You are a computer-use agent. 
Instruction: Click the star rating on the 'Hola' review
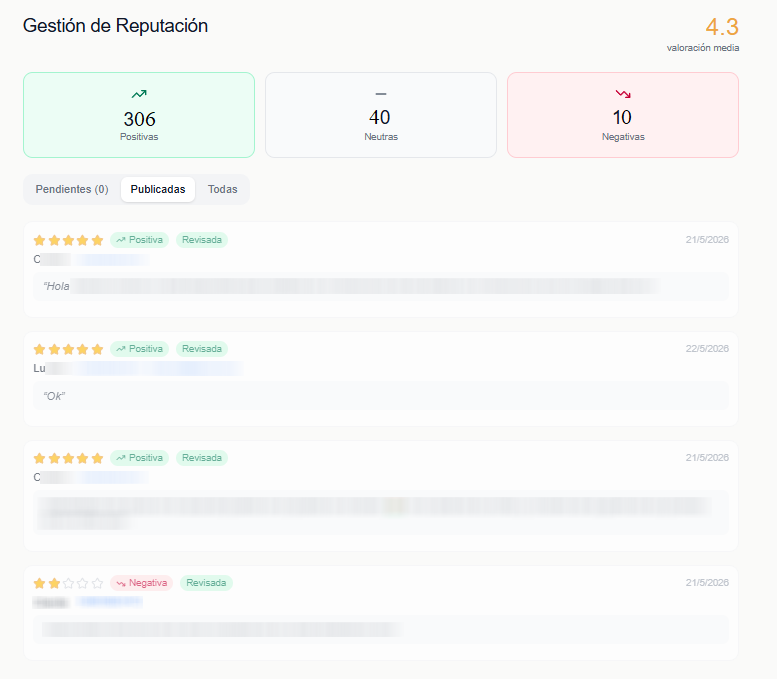tap(68, 240)
